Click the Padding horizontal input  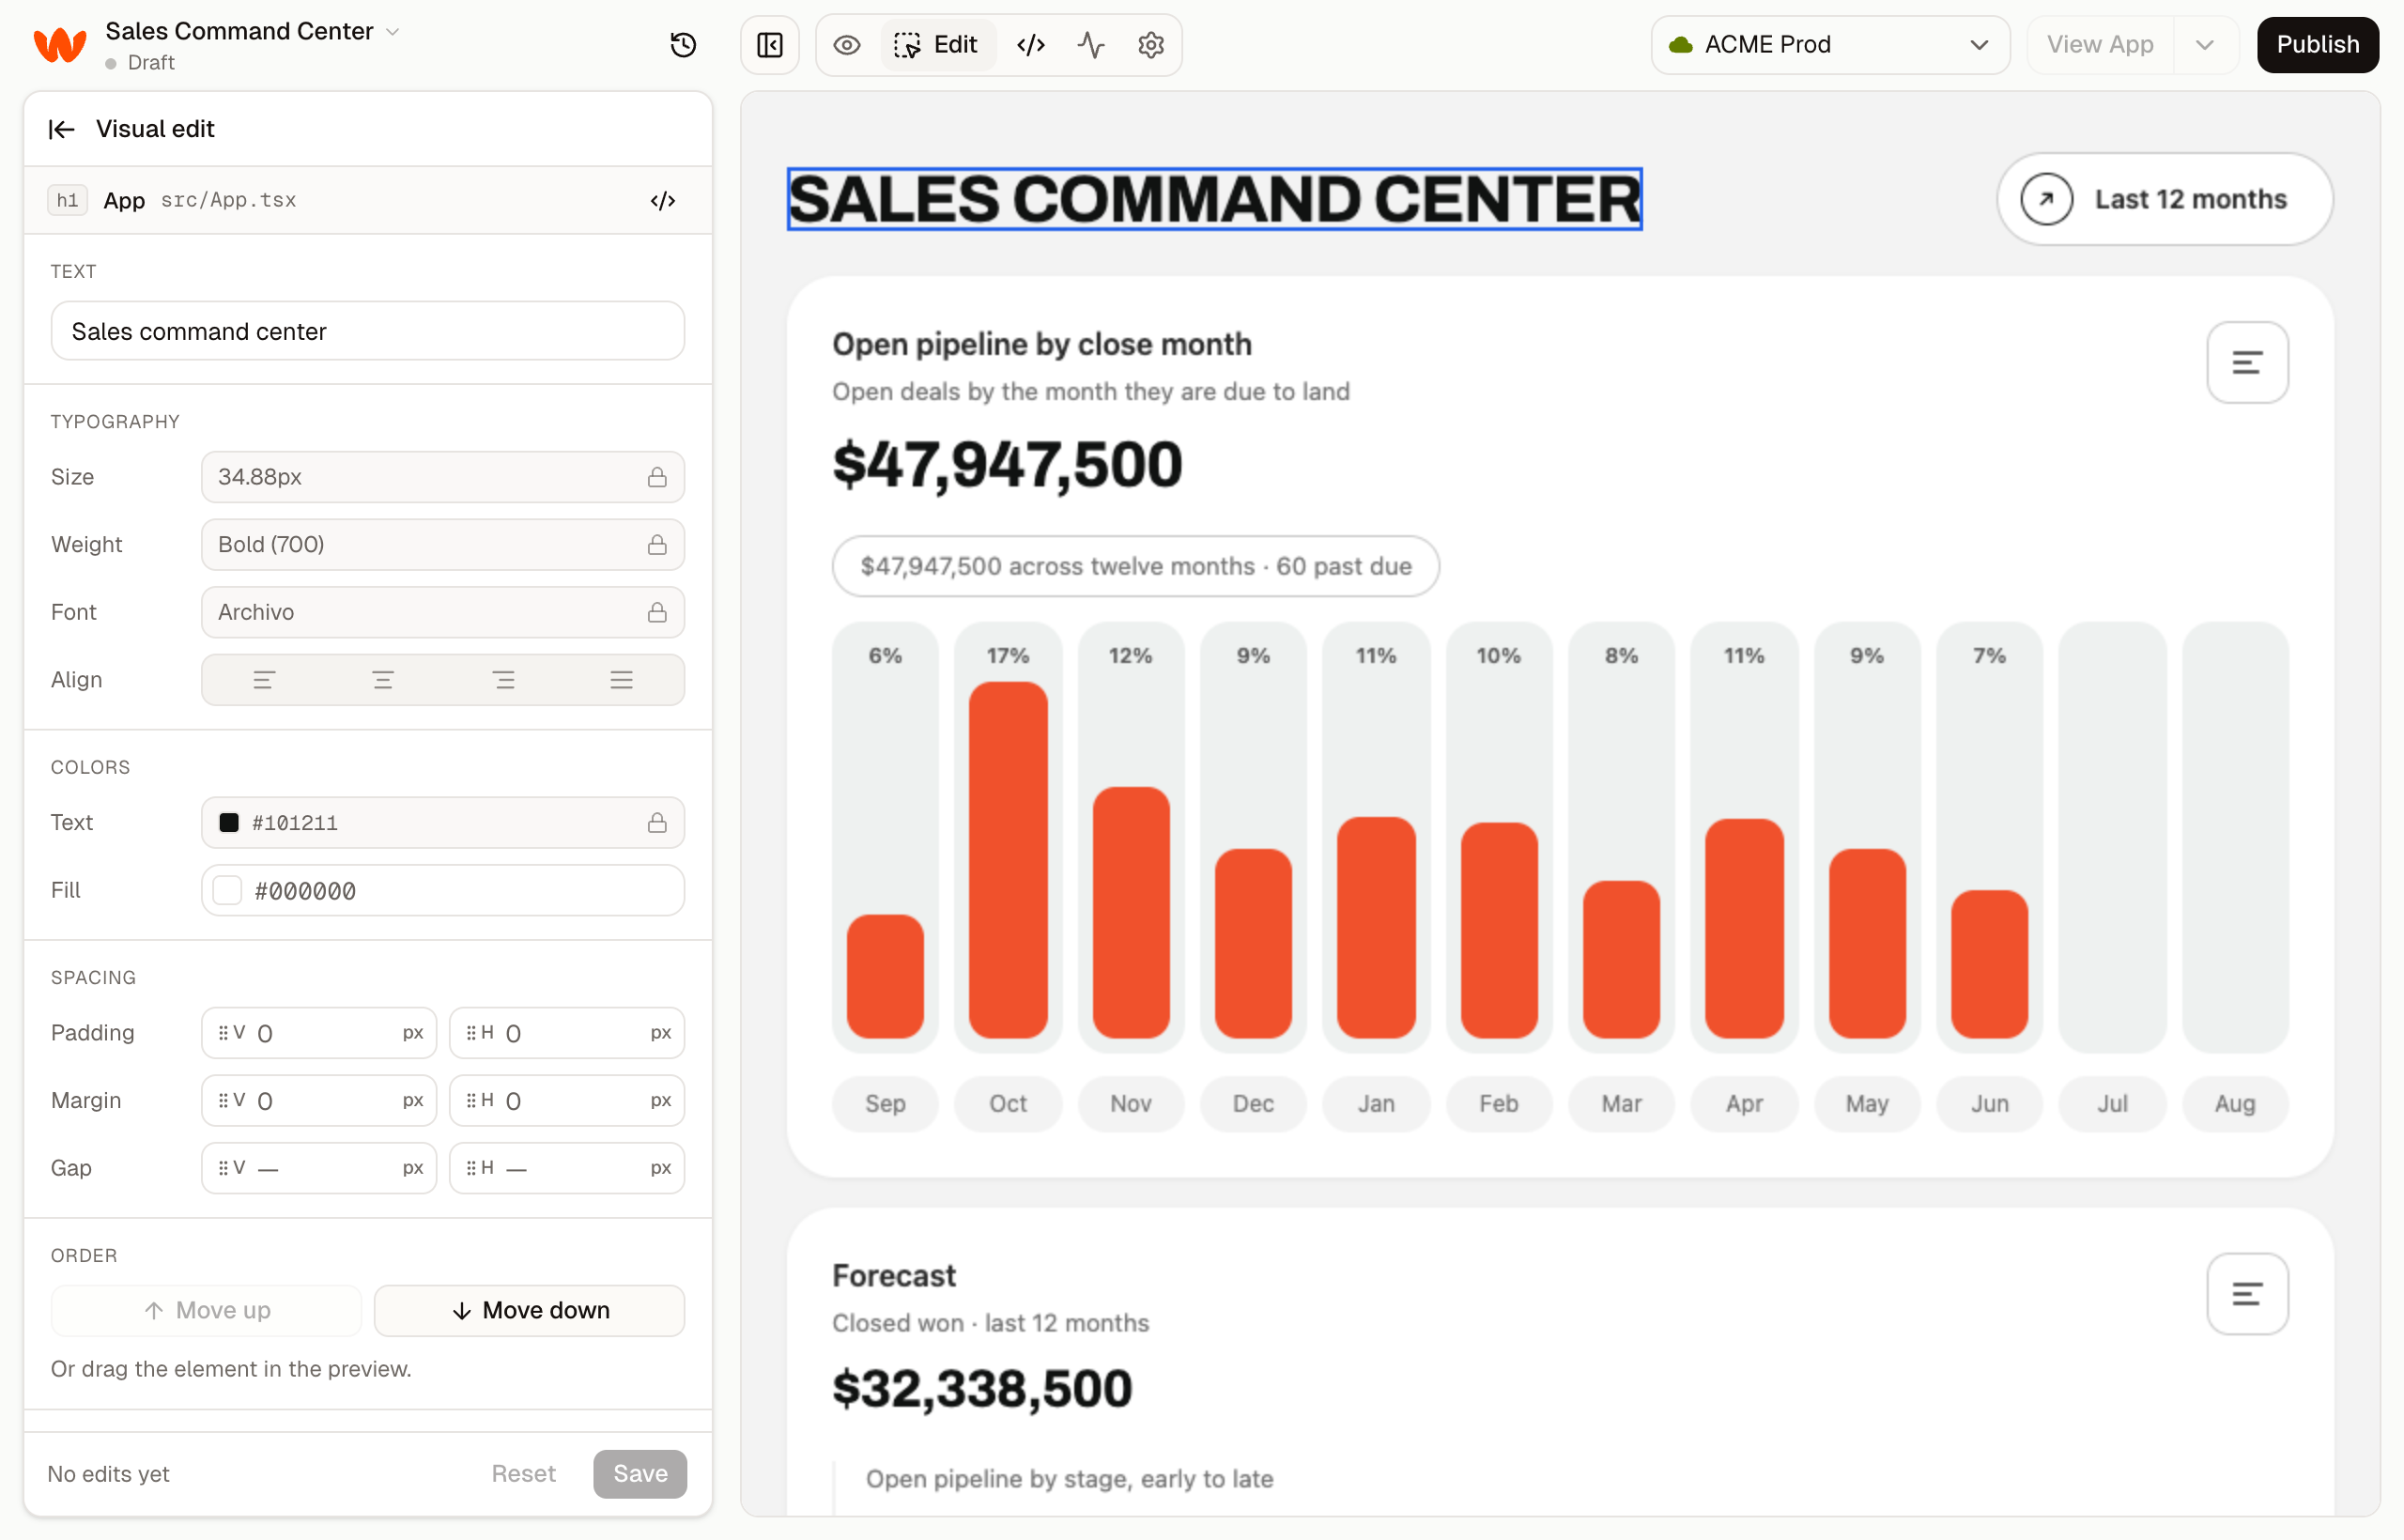(567, 1033)
